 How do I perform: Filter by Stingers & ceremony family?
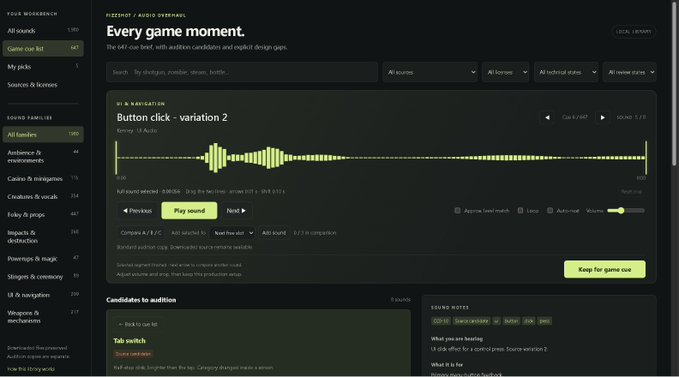[x=43, y=277]
